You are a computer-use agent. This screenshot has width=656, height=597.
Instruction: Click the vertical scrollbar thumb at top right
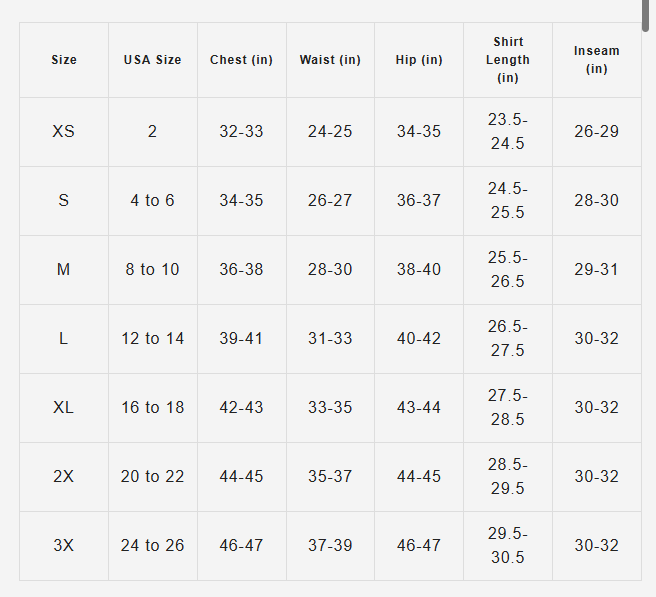pos(645,15)
